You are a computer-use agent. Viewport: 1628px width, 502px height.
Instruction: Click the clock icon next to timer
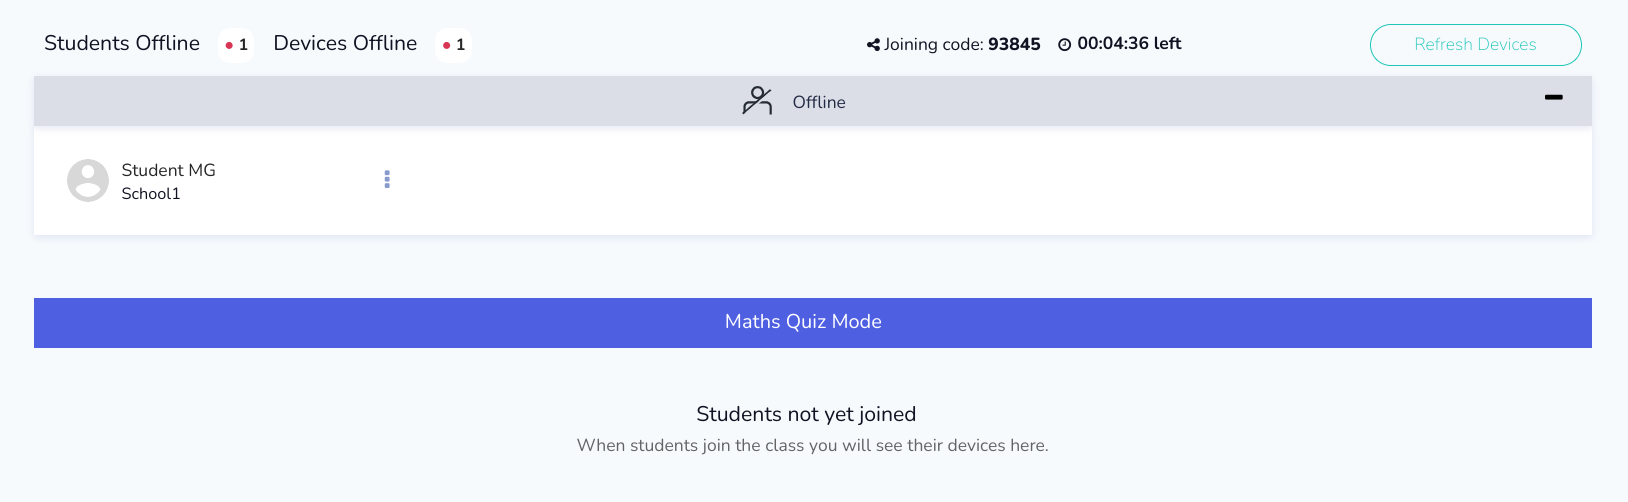pyautogui.click(x=1065, y=44)
